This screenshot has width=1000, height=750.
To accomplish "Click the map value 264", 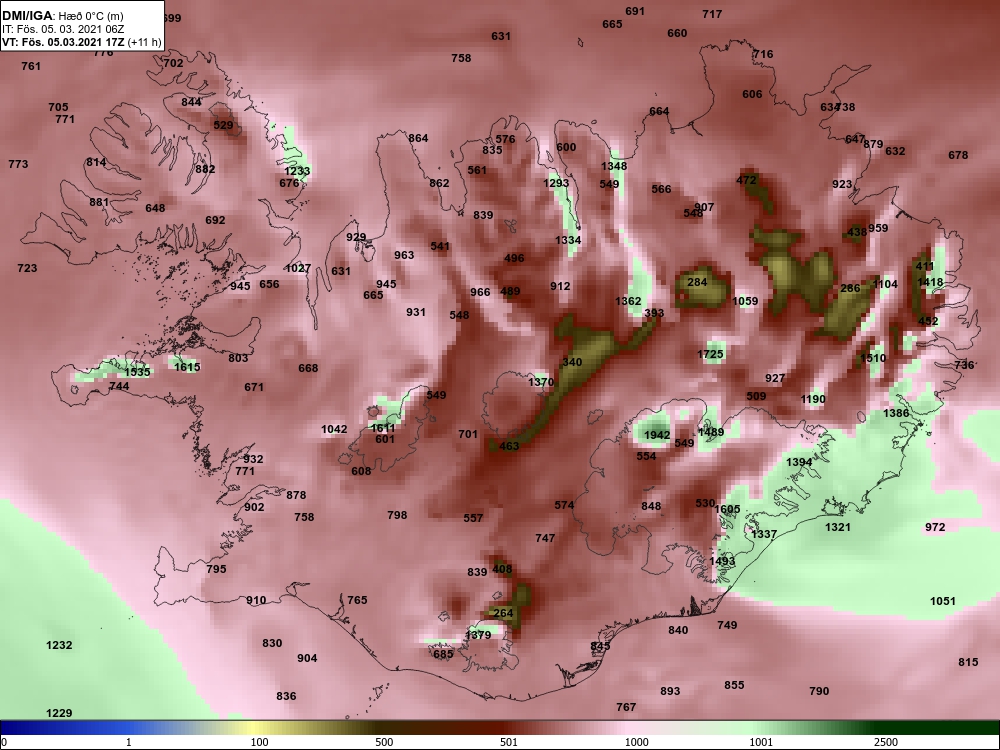I will click(503, 613).
